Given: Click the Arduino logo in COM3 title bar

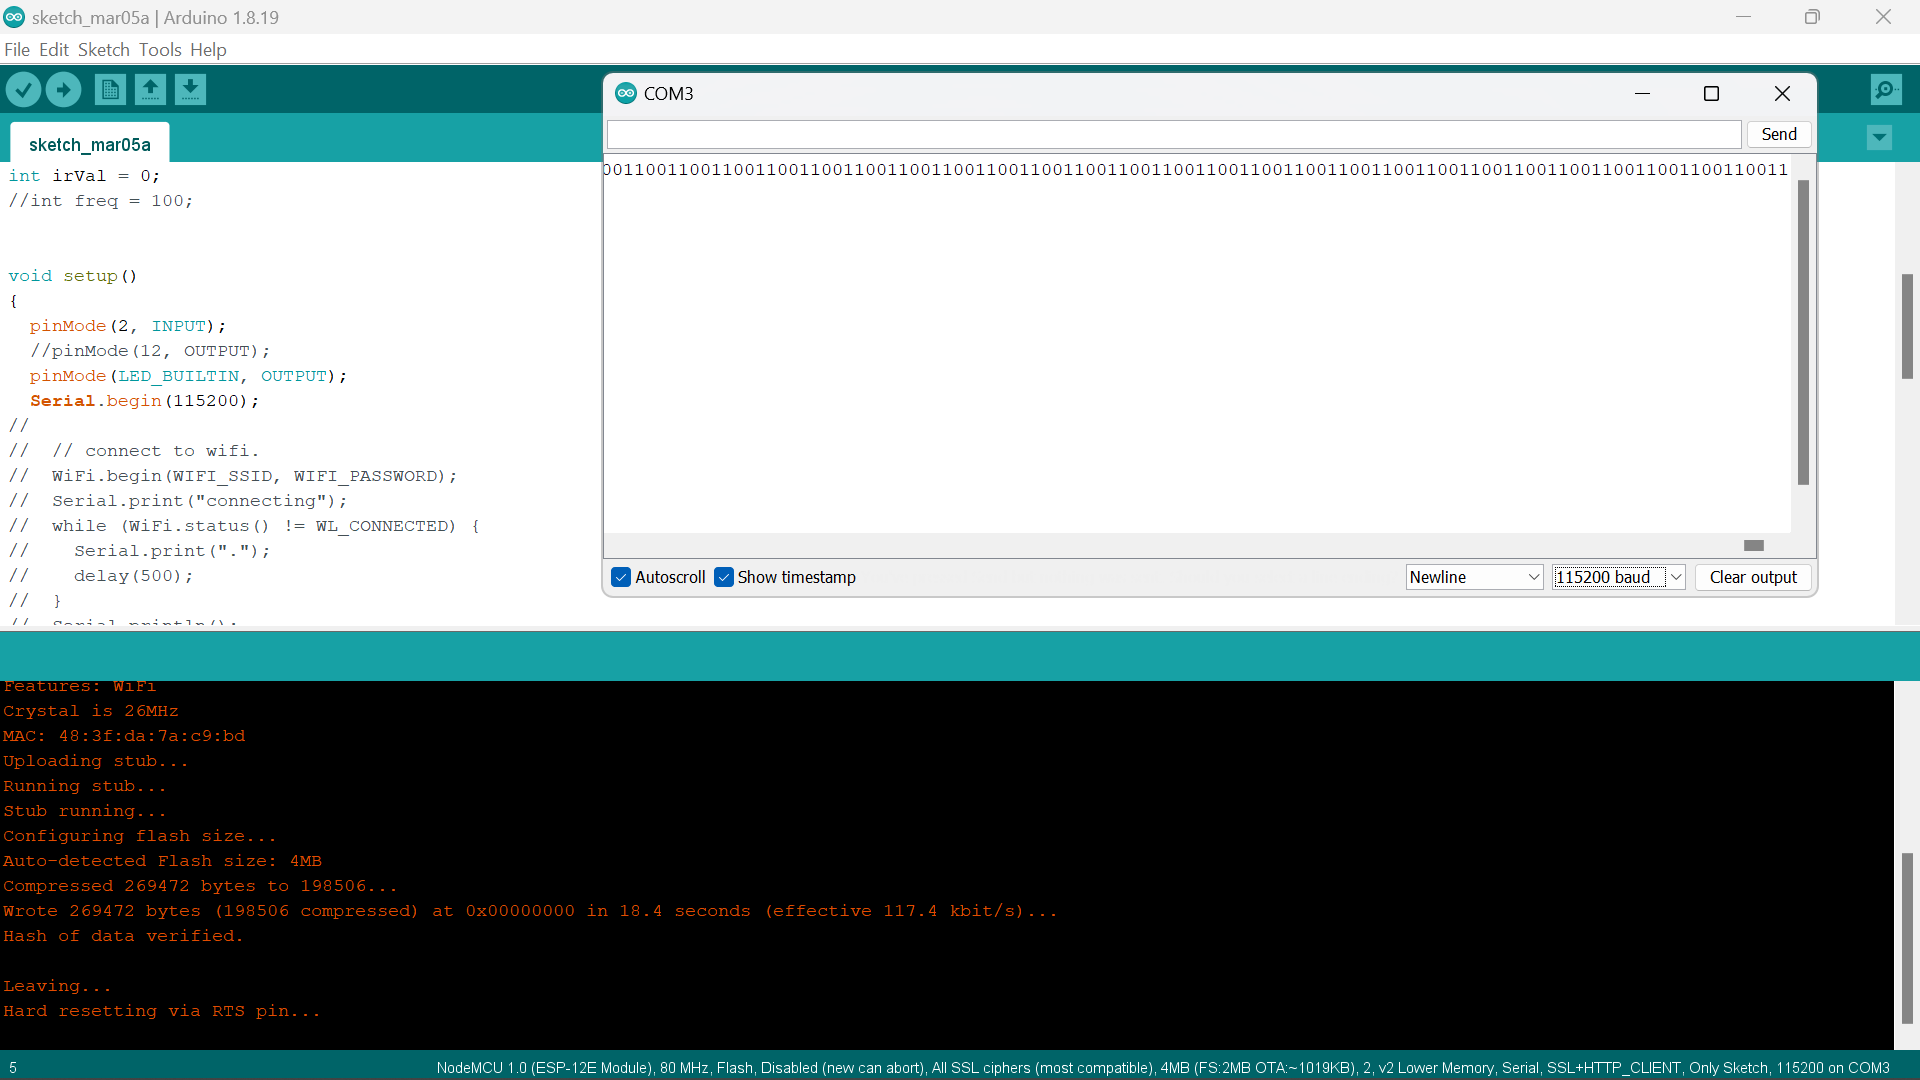Looking at the screenshot, I should [626, 93].
